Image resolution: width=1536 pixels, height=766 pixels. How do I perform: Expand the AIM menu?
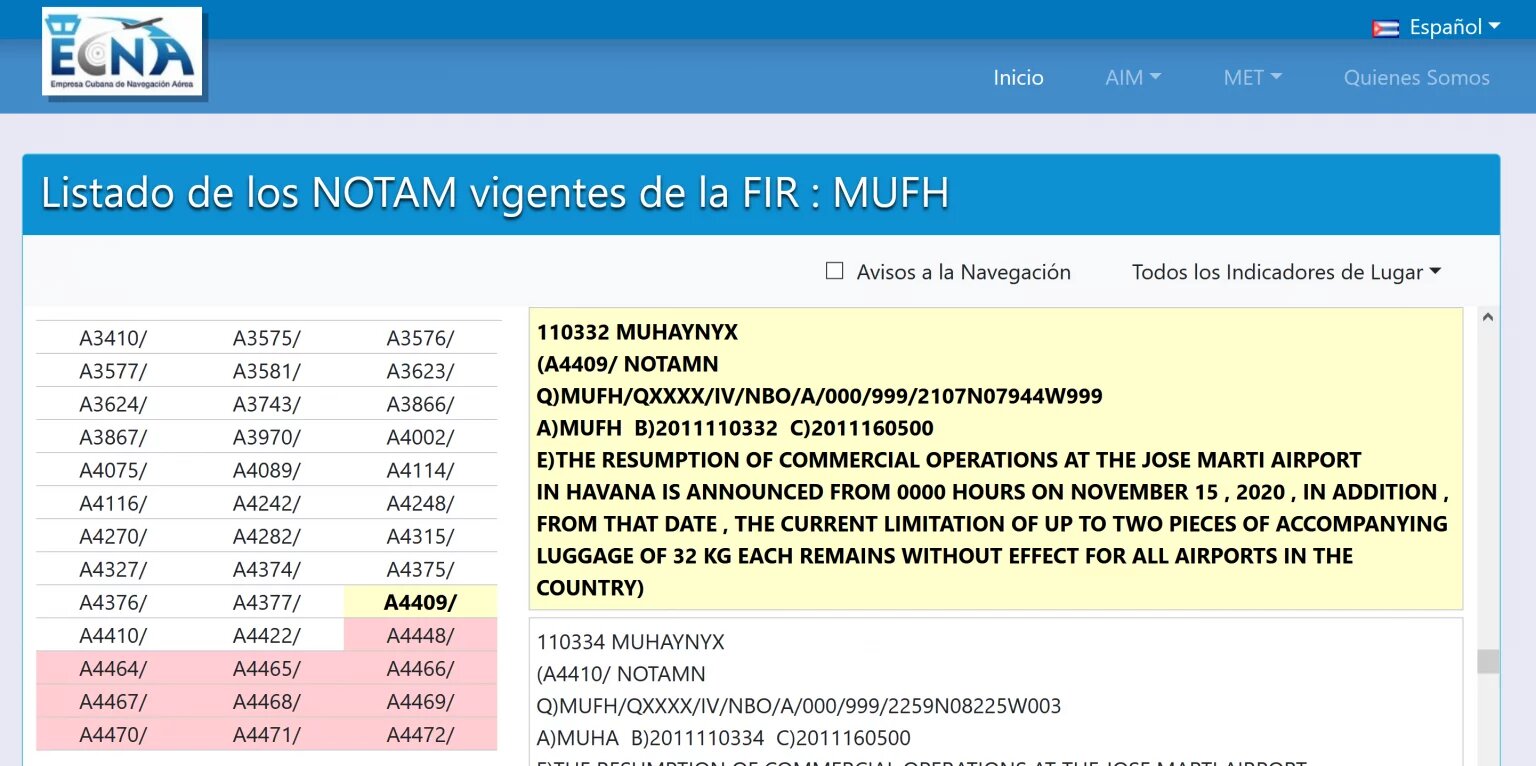coord(1132,78)
